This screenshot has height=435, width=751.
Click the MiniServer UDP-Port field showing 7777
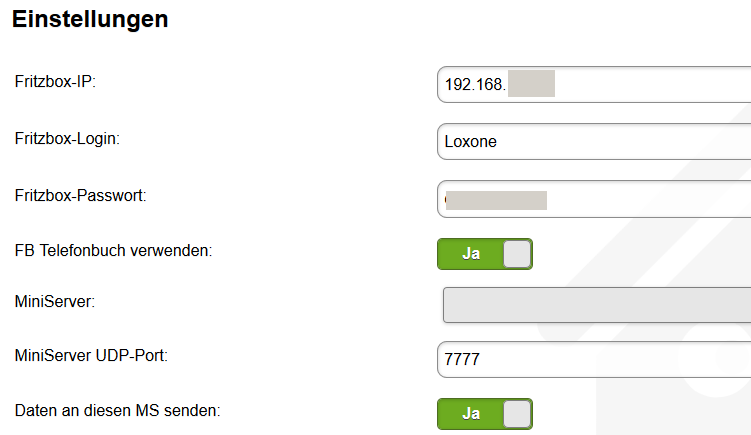tap(600, 359)
